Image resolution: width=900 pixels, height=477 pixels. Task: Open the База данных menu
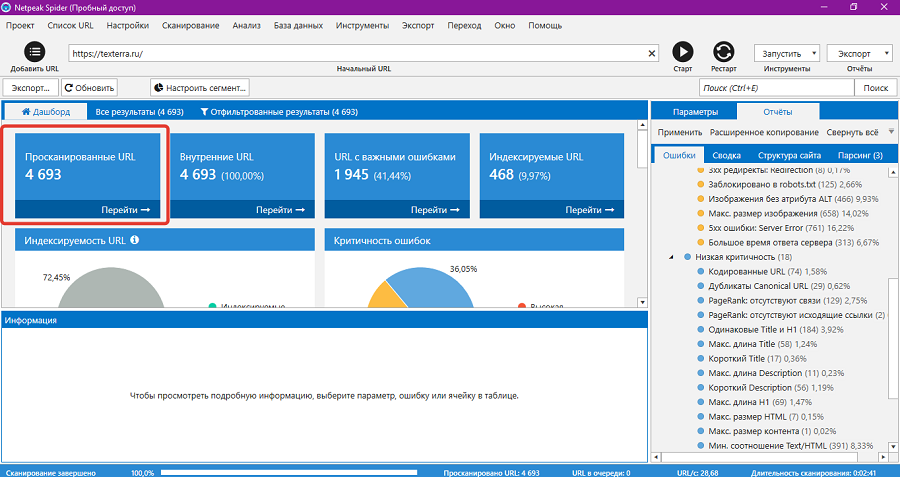pyautogui.click(x=298, y=25)
